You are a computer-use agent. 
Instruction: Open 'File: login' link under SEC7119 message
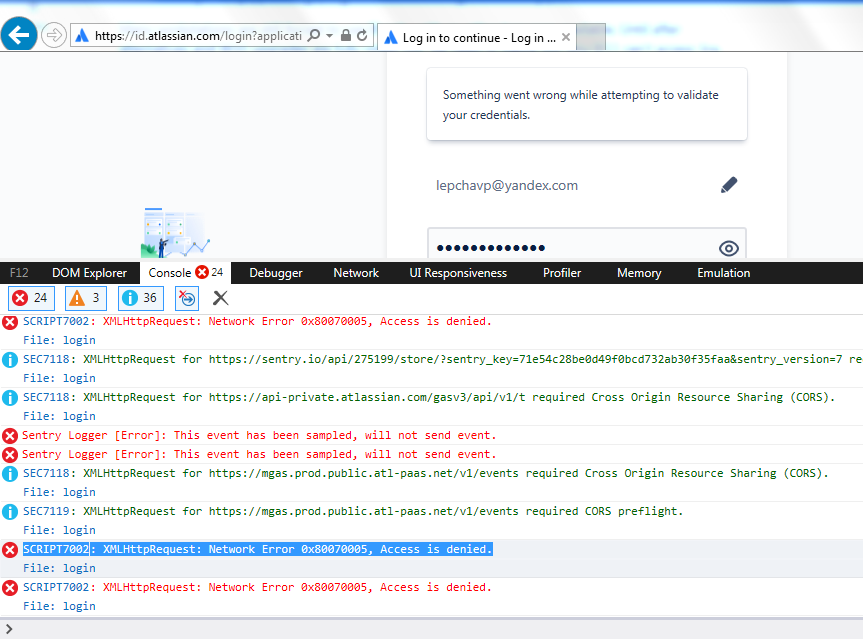pos(59,530)
